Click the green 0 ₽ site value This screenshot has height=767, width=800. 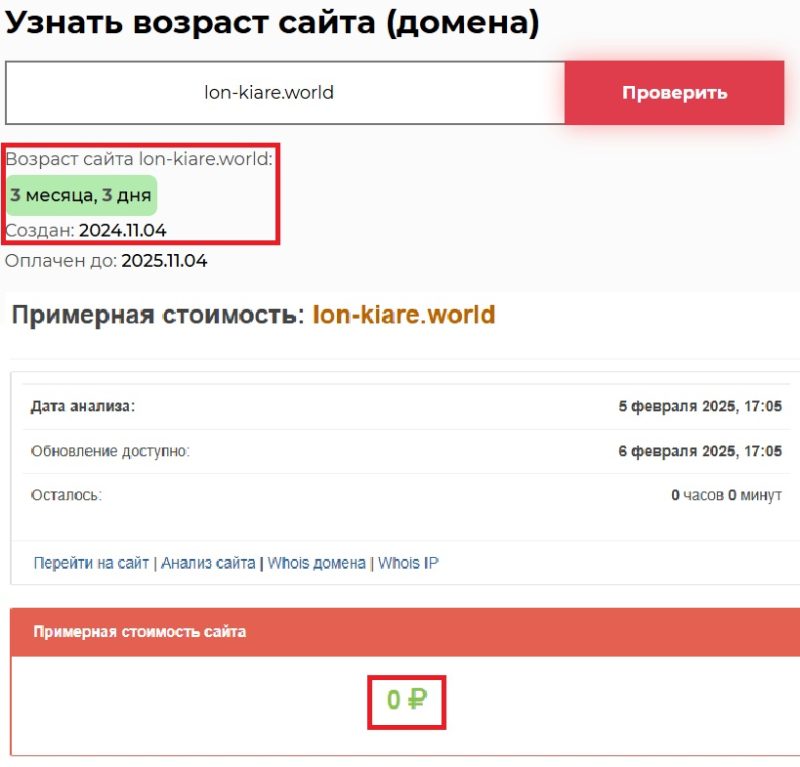coord(406,700)
